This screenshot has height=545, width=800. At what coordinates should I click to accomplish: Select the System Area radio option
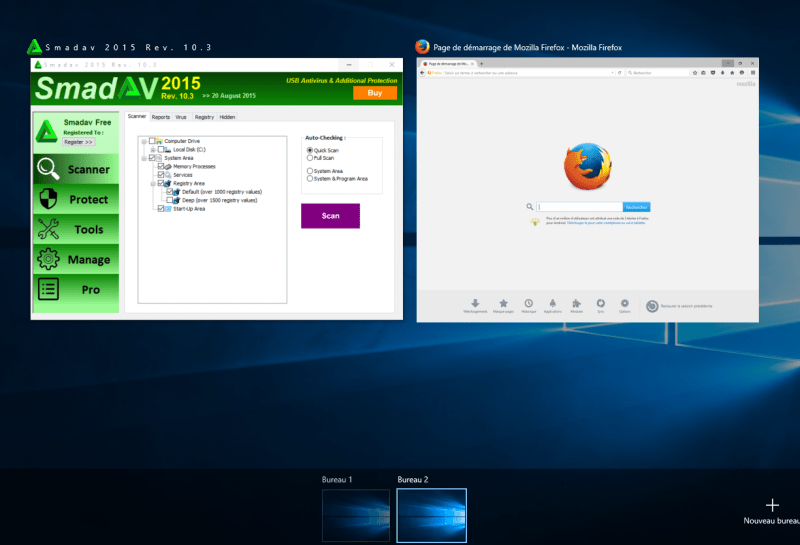[310, 171]
